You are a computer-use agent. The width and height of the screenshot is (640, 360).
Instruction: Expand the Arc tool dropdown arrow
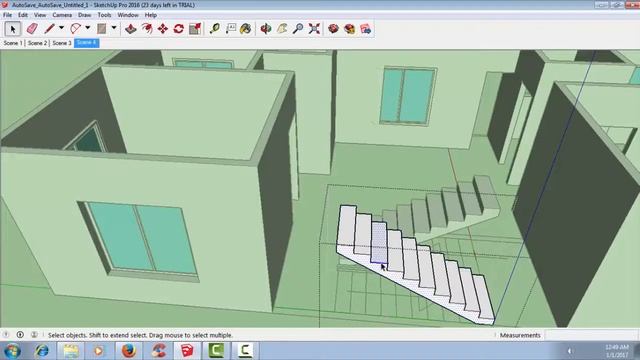tap(87, 28)
